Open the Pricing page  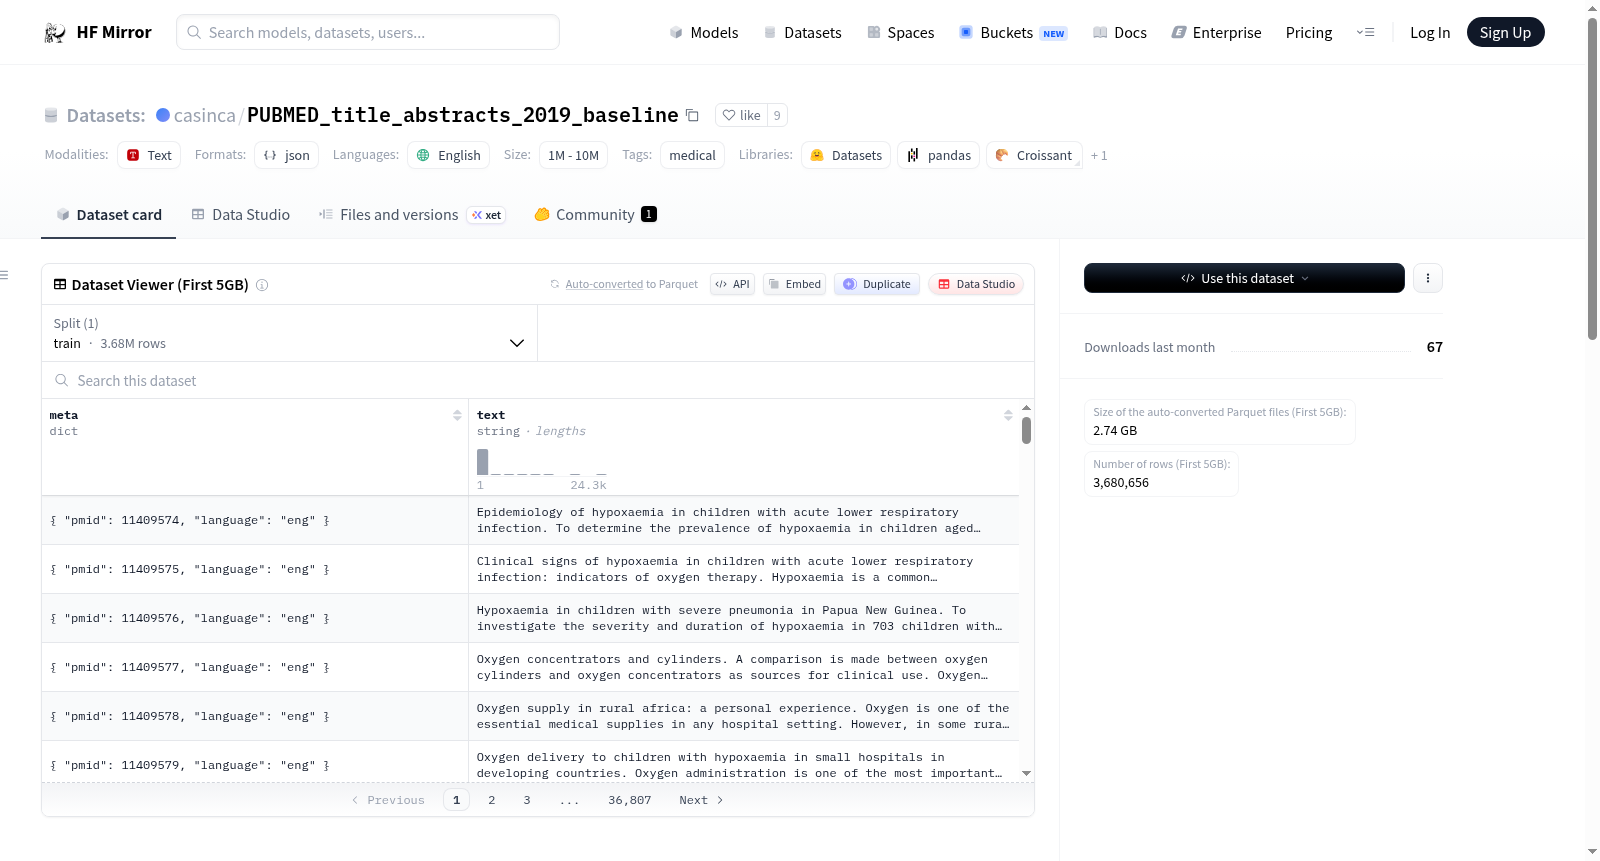pyautogui.click(x=1309, y=33)
